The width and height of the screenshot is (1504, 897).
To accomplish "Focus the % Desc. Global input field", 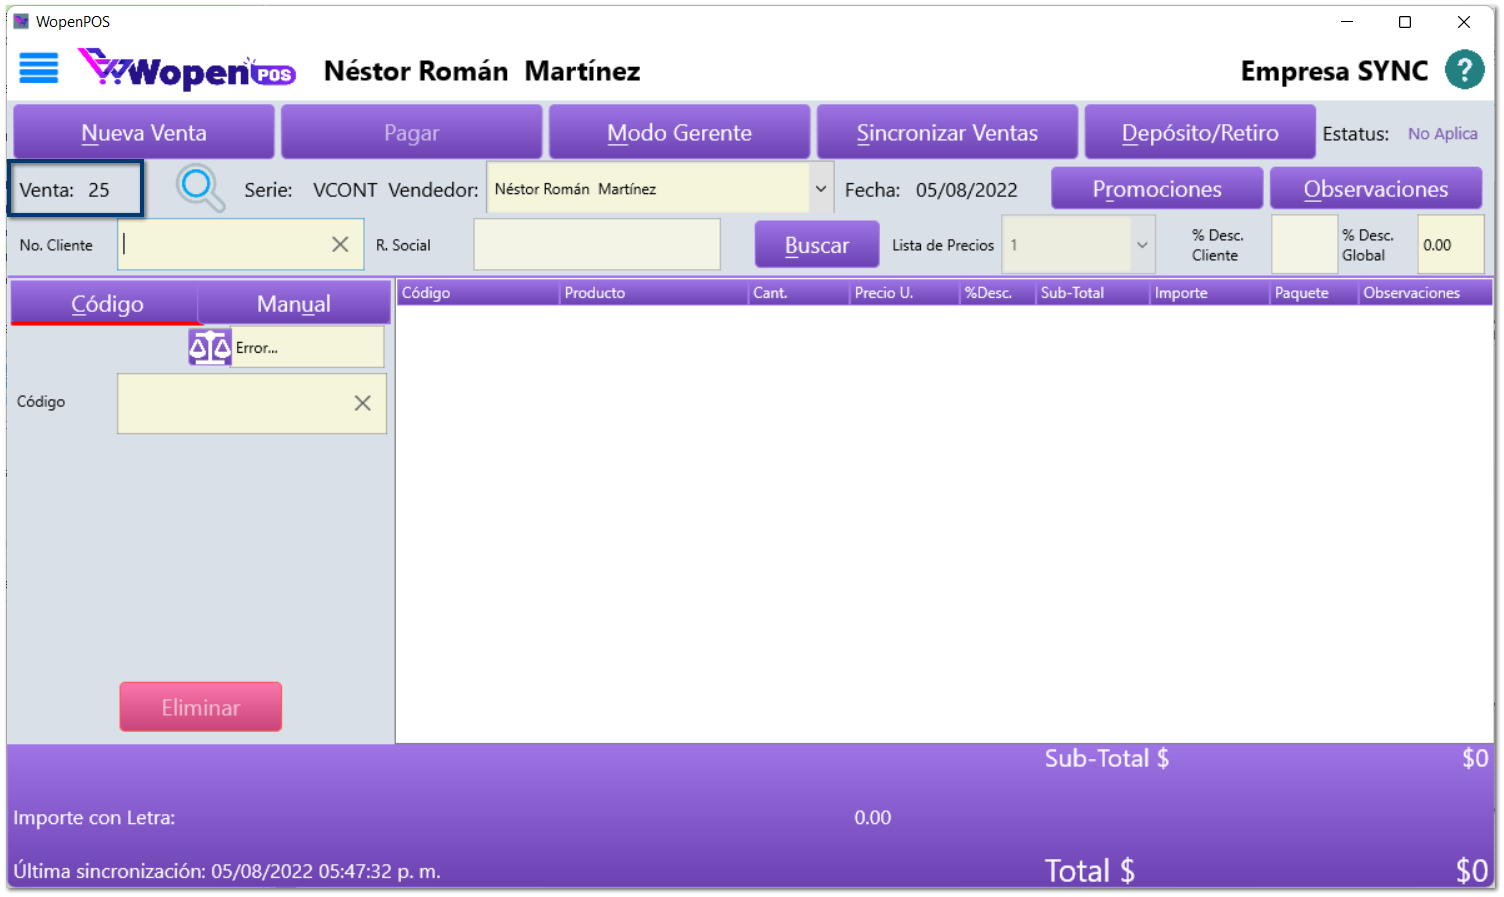I will coord(1449,245).
